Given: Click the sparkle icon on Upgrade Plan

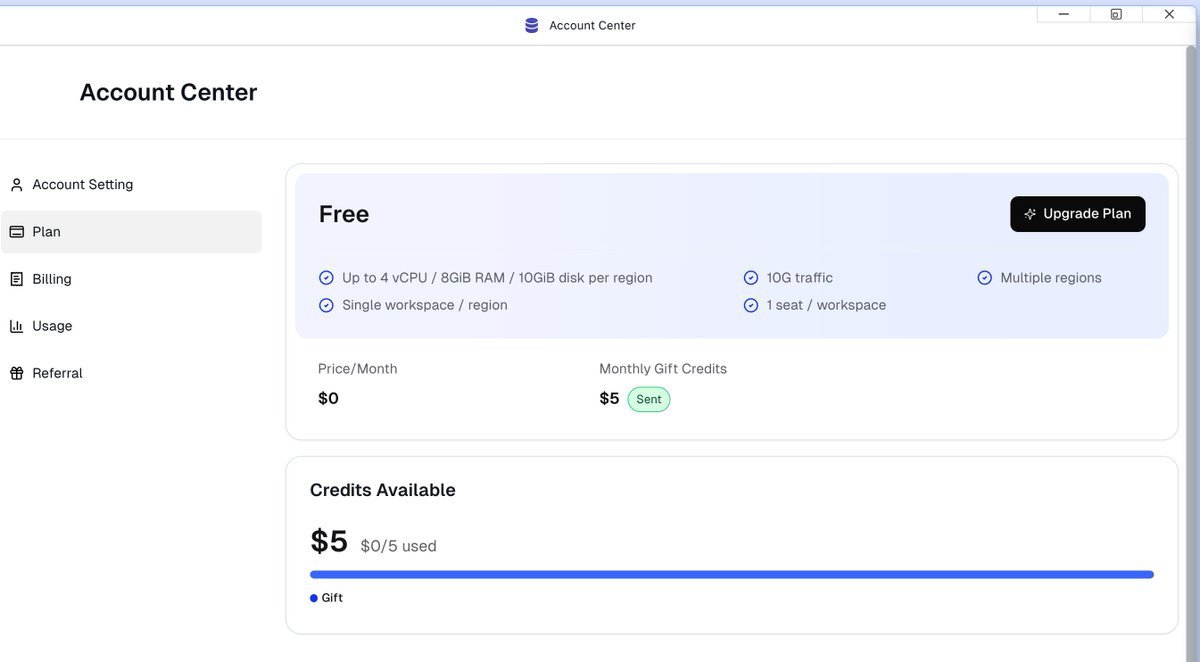Looking at the screenshot, I should 1029,214.
